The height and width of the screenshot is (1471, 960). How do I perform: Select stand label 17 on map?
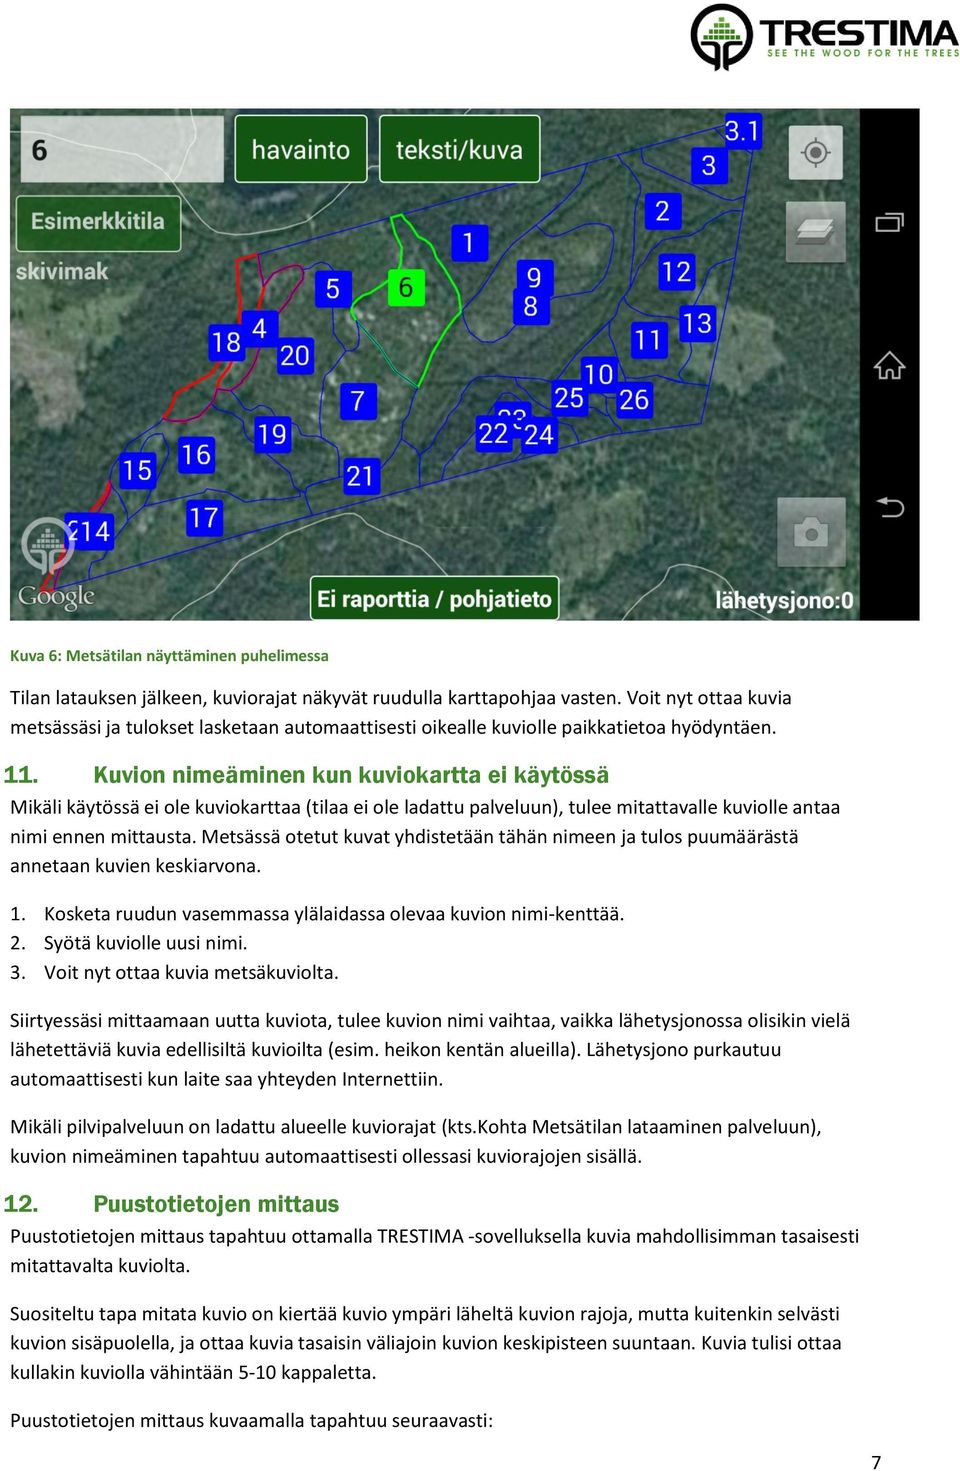click(204, 518)
